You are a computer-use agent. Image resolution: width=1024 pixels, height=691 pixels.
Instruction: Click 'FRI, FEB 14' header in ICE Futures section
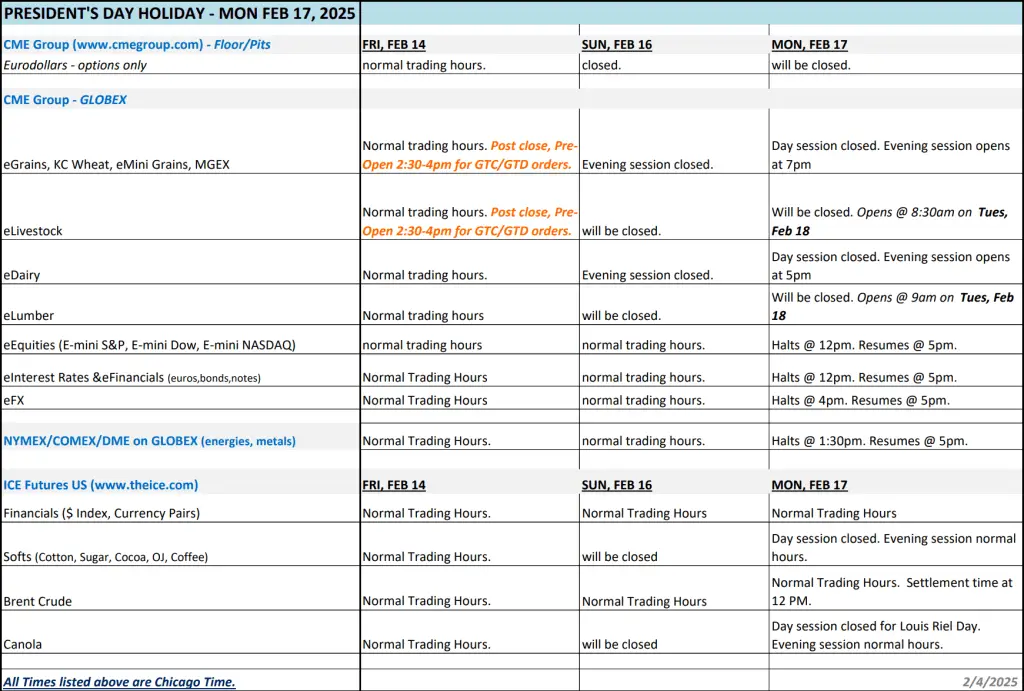coord(394,485)
